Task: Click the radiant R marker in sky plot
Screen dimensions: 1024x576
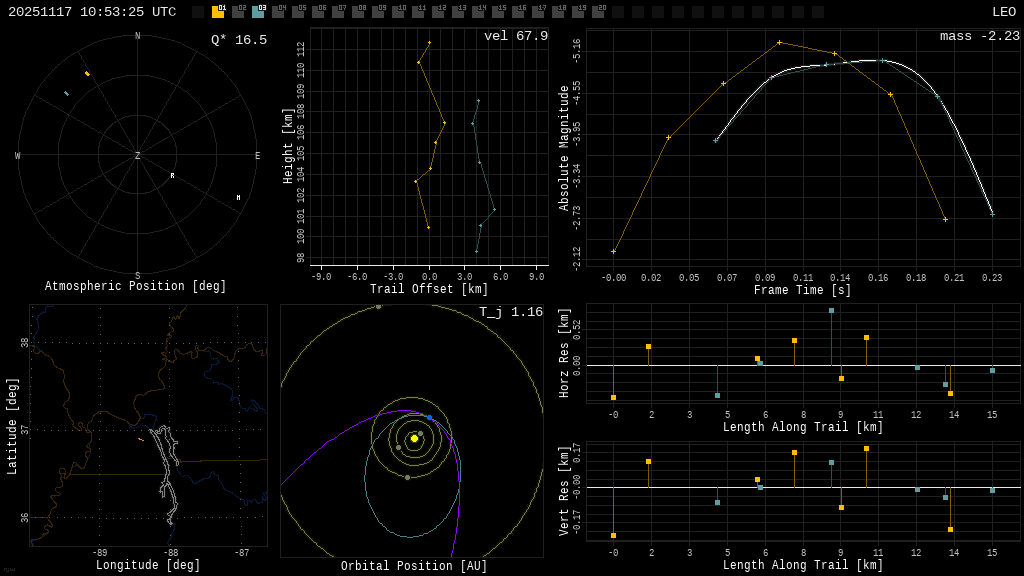Action: point(172,176)
